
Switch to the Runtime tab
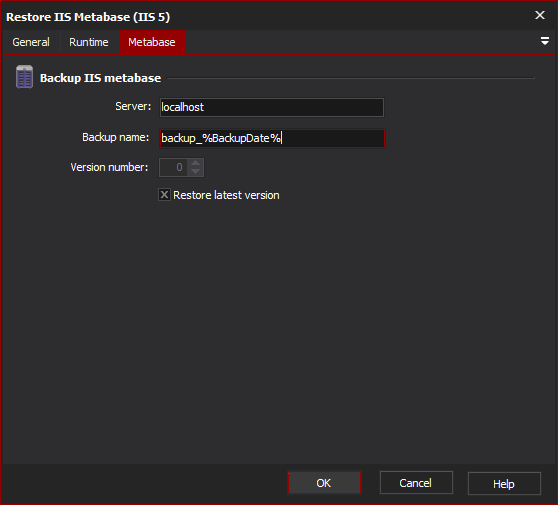tap(89, 42)
